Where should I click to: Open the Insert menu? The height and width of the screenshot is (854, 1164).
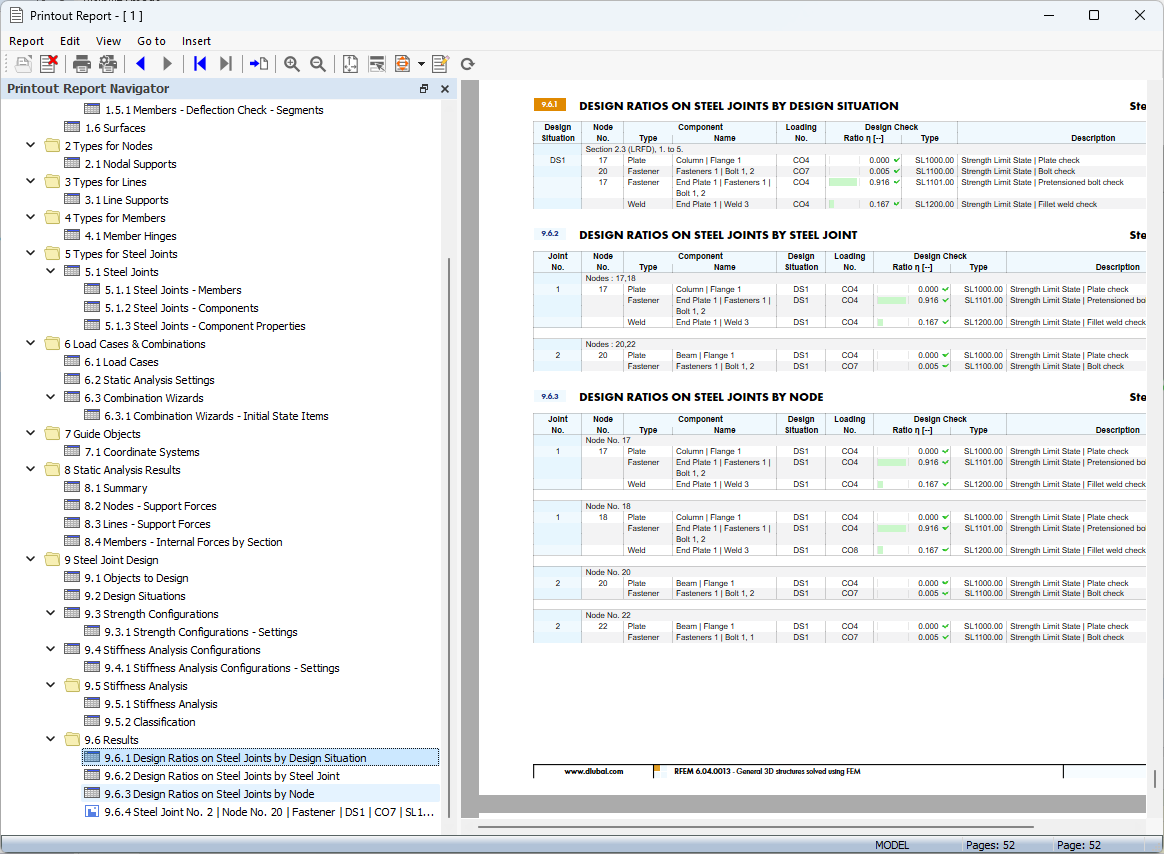click(x=196, y=41)
